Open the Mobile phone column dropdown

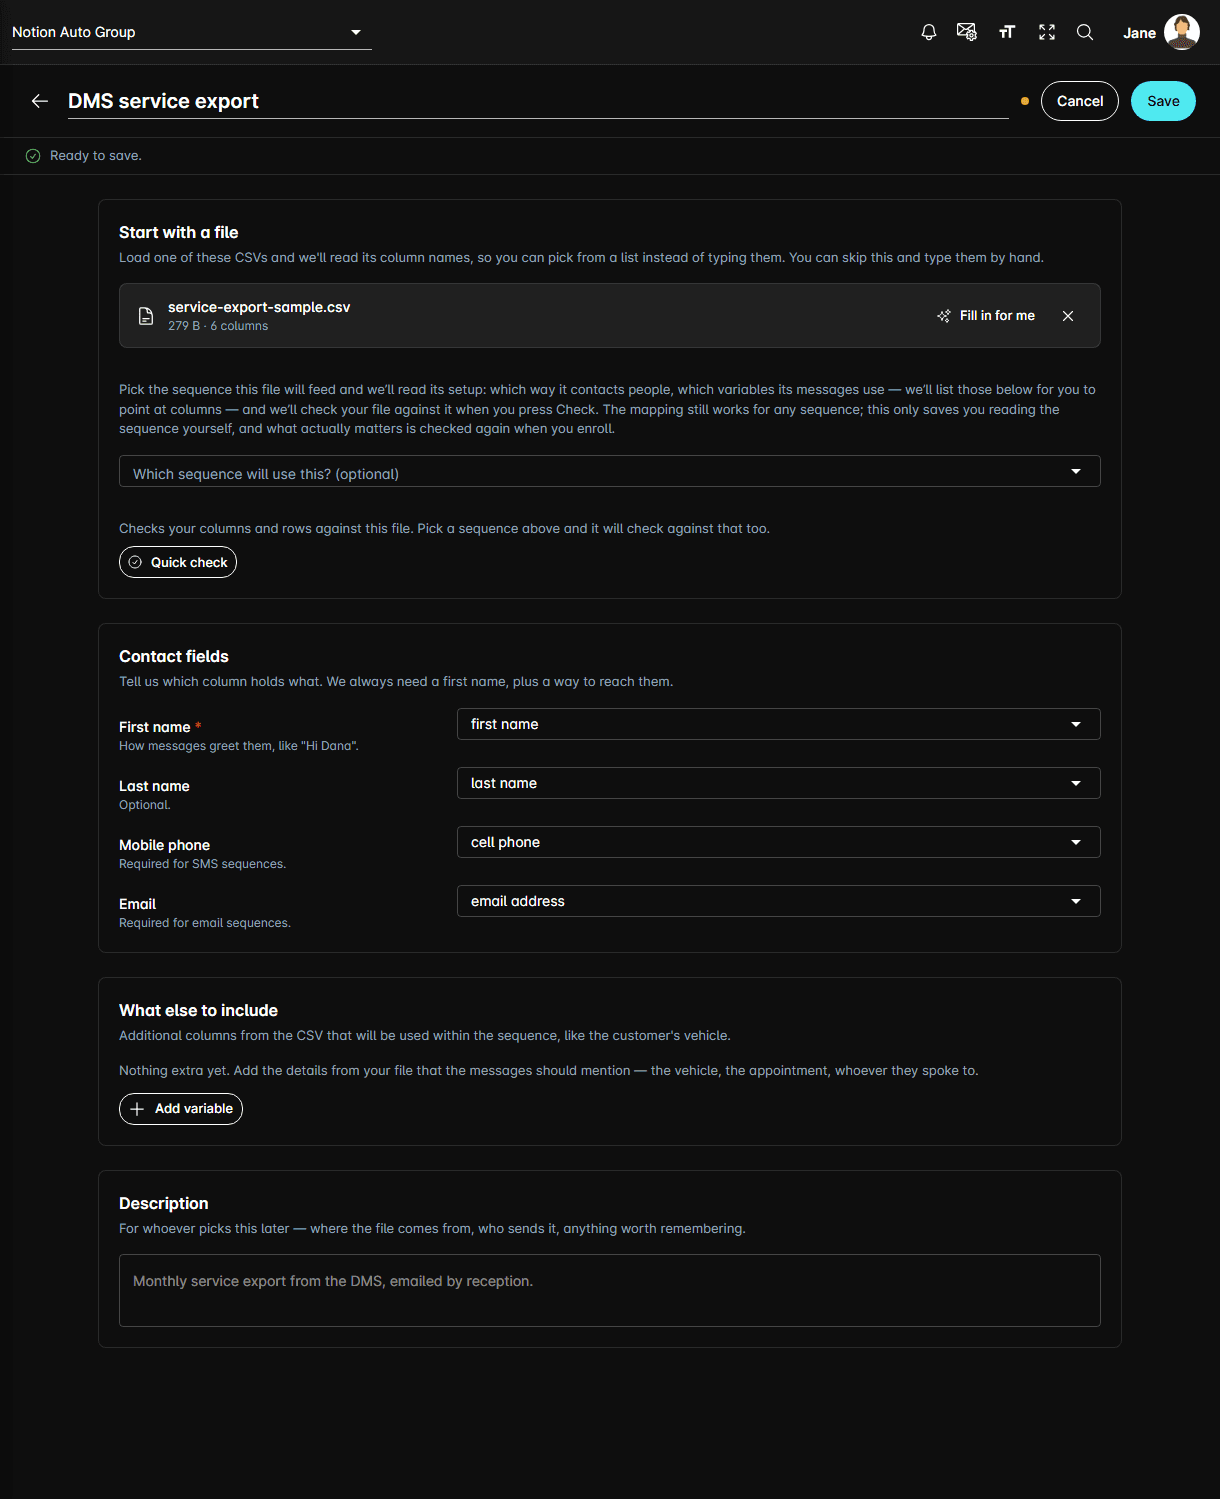click(779, 842)
